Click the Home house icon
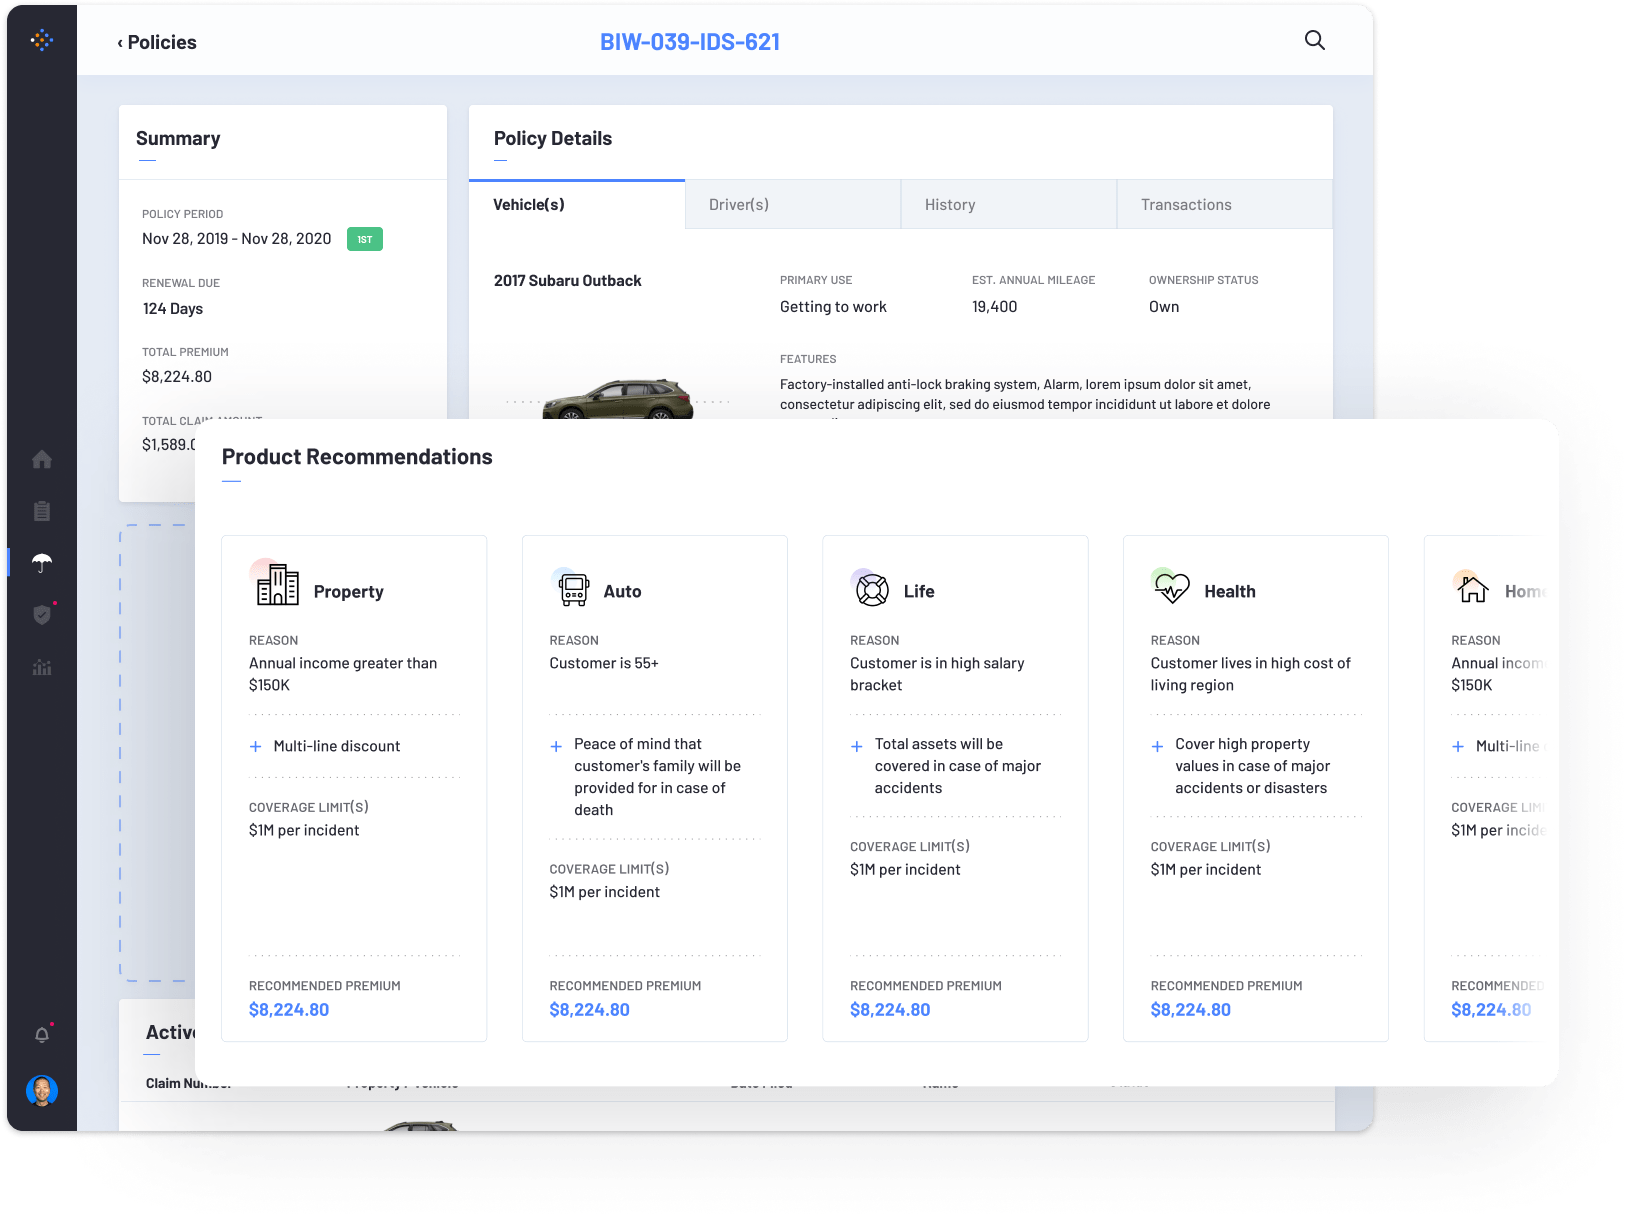 (1472, 589)
